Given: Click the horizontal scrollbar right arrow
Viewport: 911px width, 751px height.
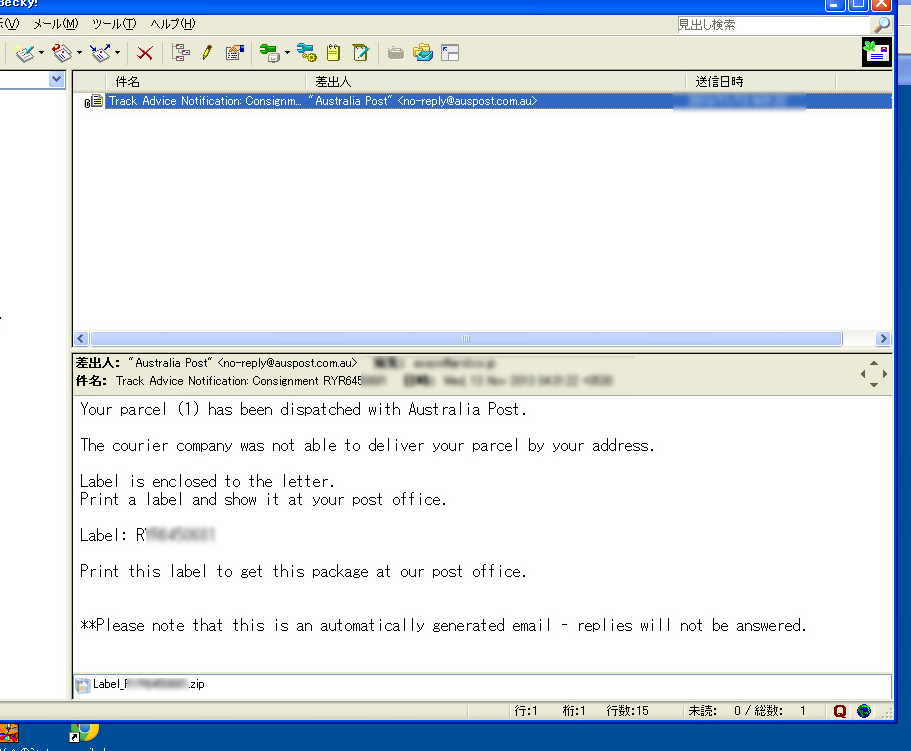Looking at the screenshot, I should pyautogui.click(x=883, y=339).
